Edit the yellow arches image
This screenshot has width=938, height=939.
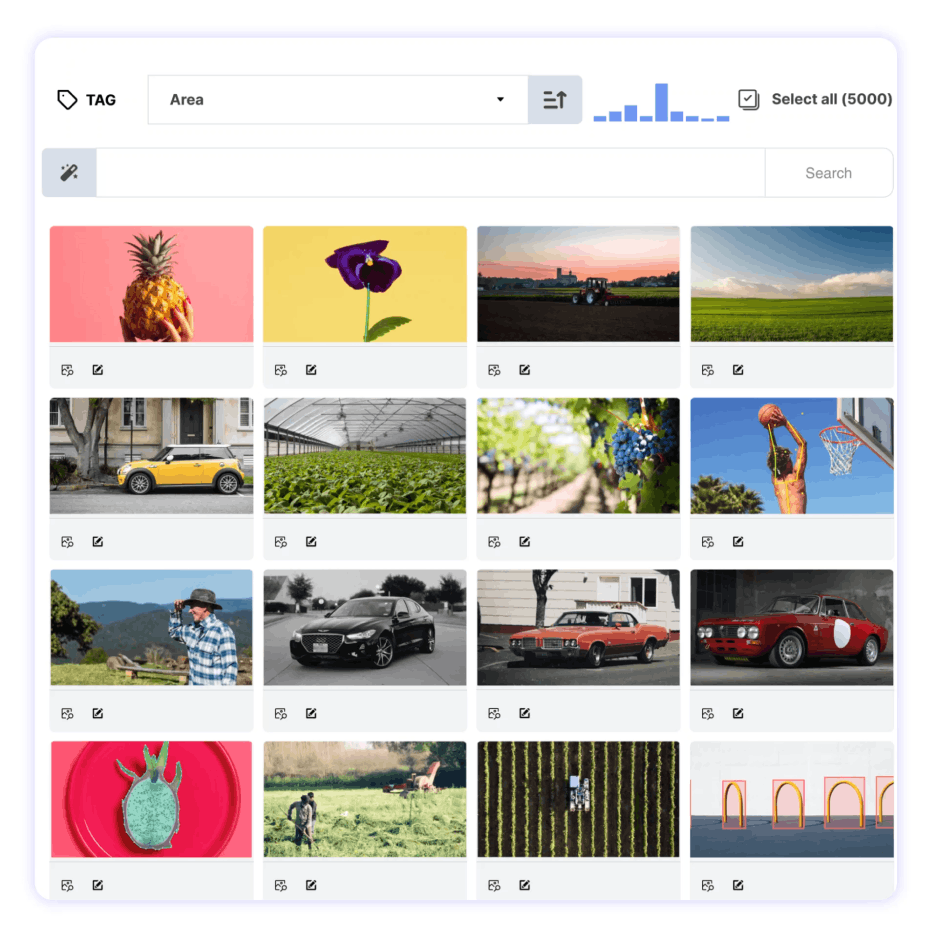(738, 885)
